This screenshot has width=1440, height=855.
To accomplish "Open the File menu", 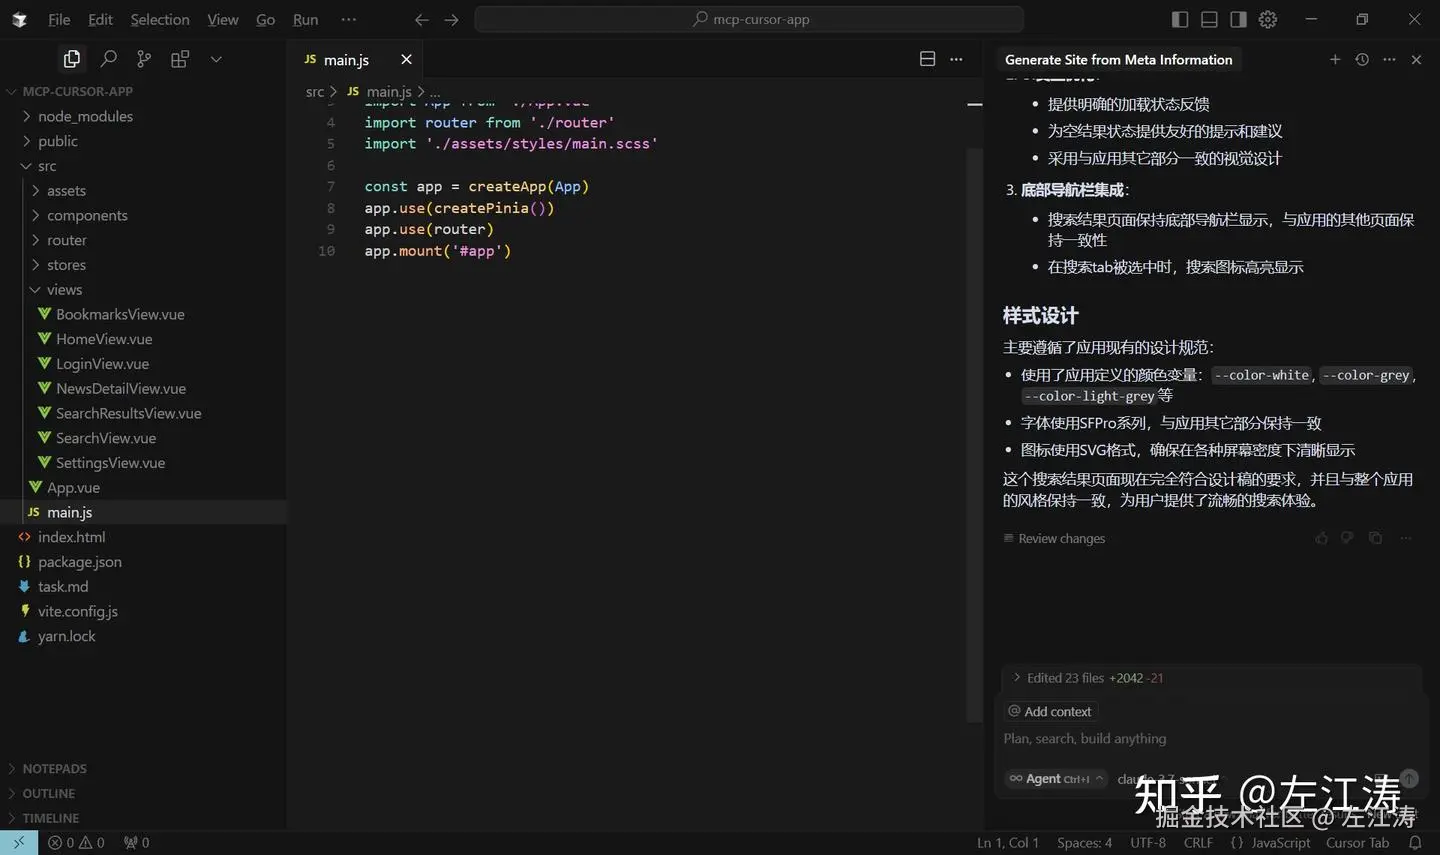I will 59,20.
